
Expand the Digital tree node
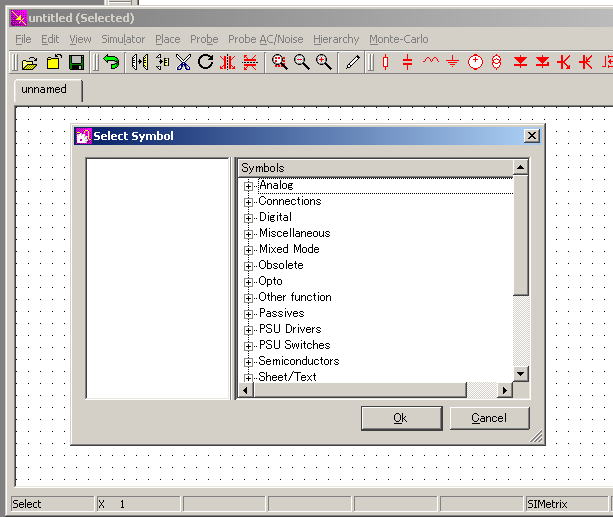tap(248, 218)
